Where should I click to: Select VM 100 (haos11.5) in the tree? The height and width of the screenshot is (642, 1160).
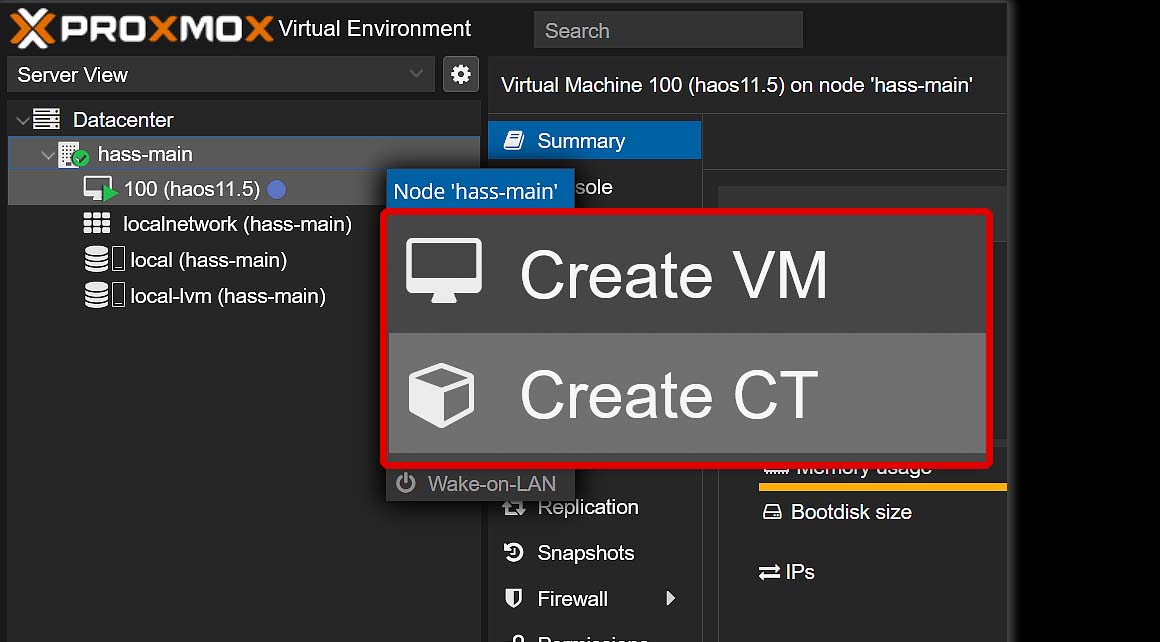[192, 189]
